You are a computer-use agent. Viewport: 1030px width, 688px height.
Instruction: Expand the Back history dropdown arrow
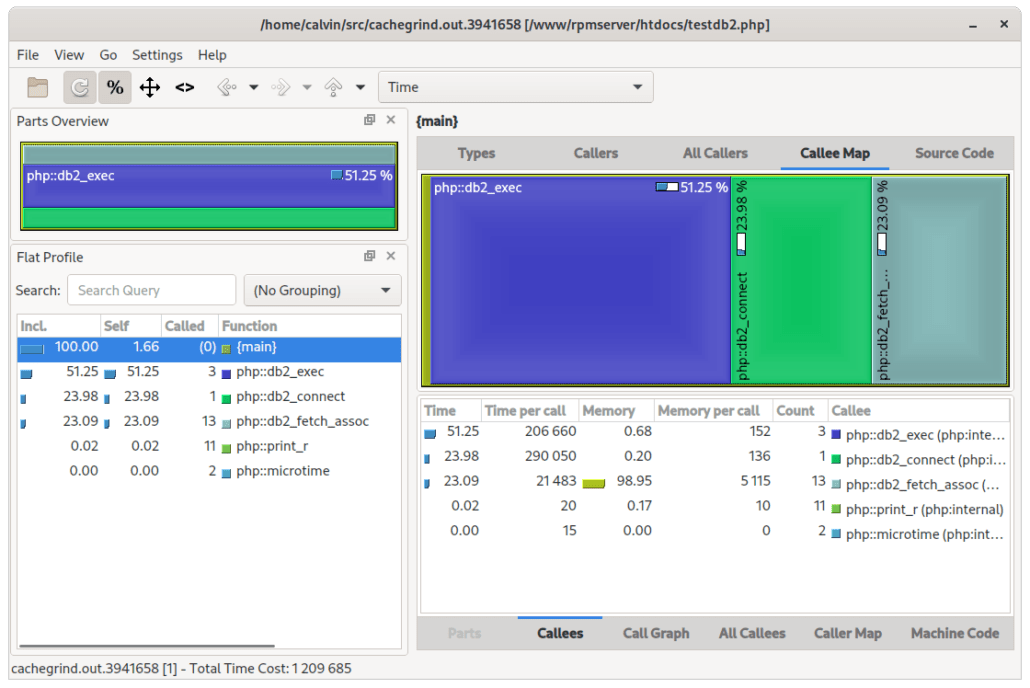[254, 88]
